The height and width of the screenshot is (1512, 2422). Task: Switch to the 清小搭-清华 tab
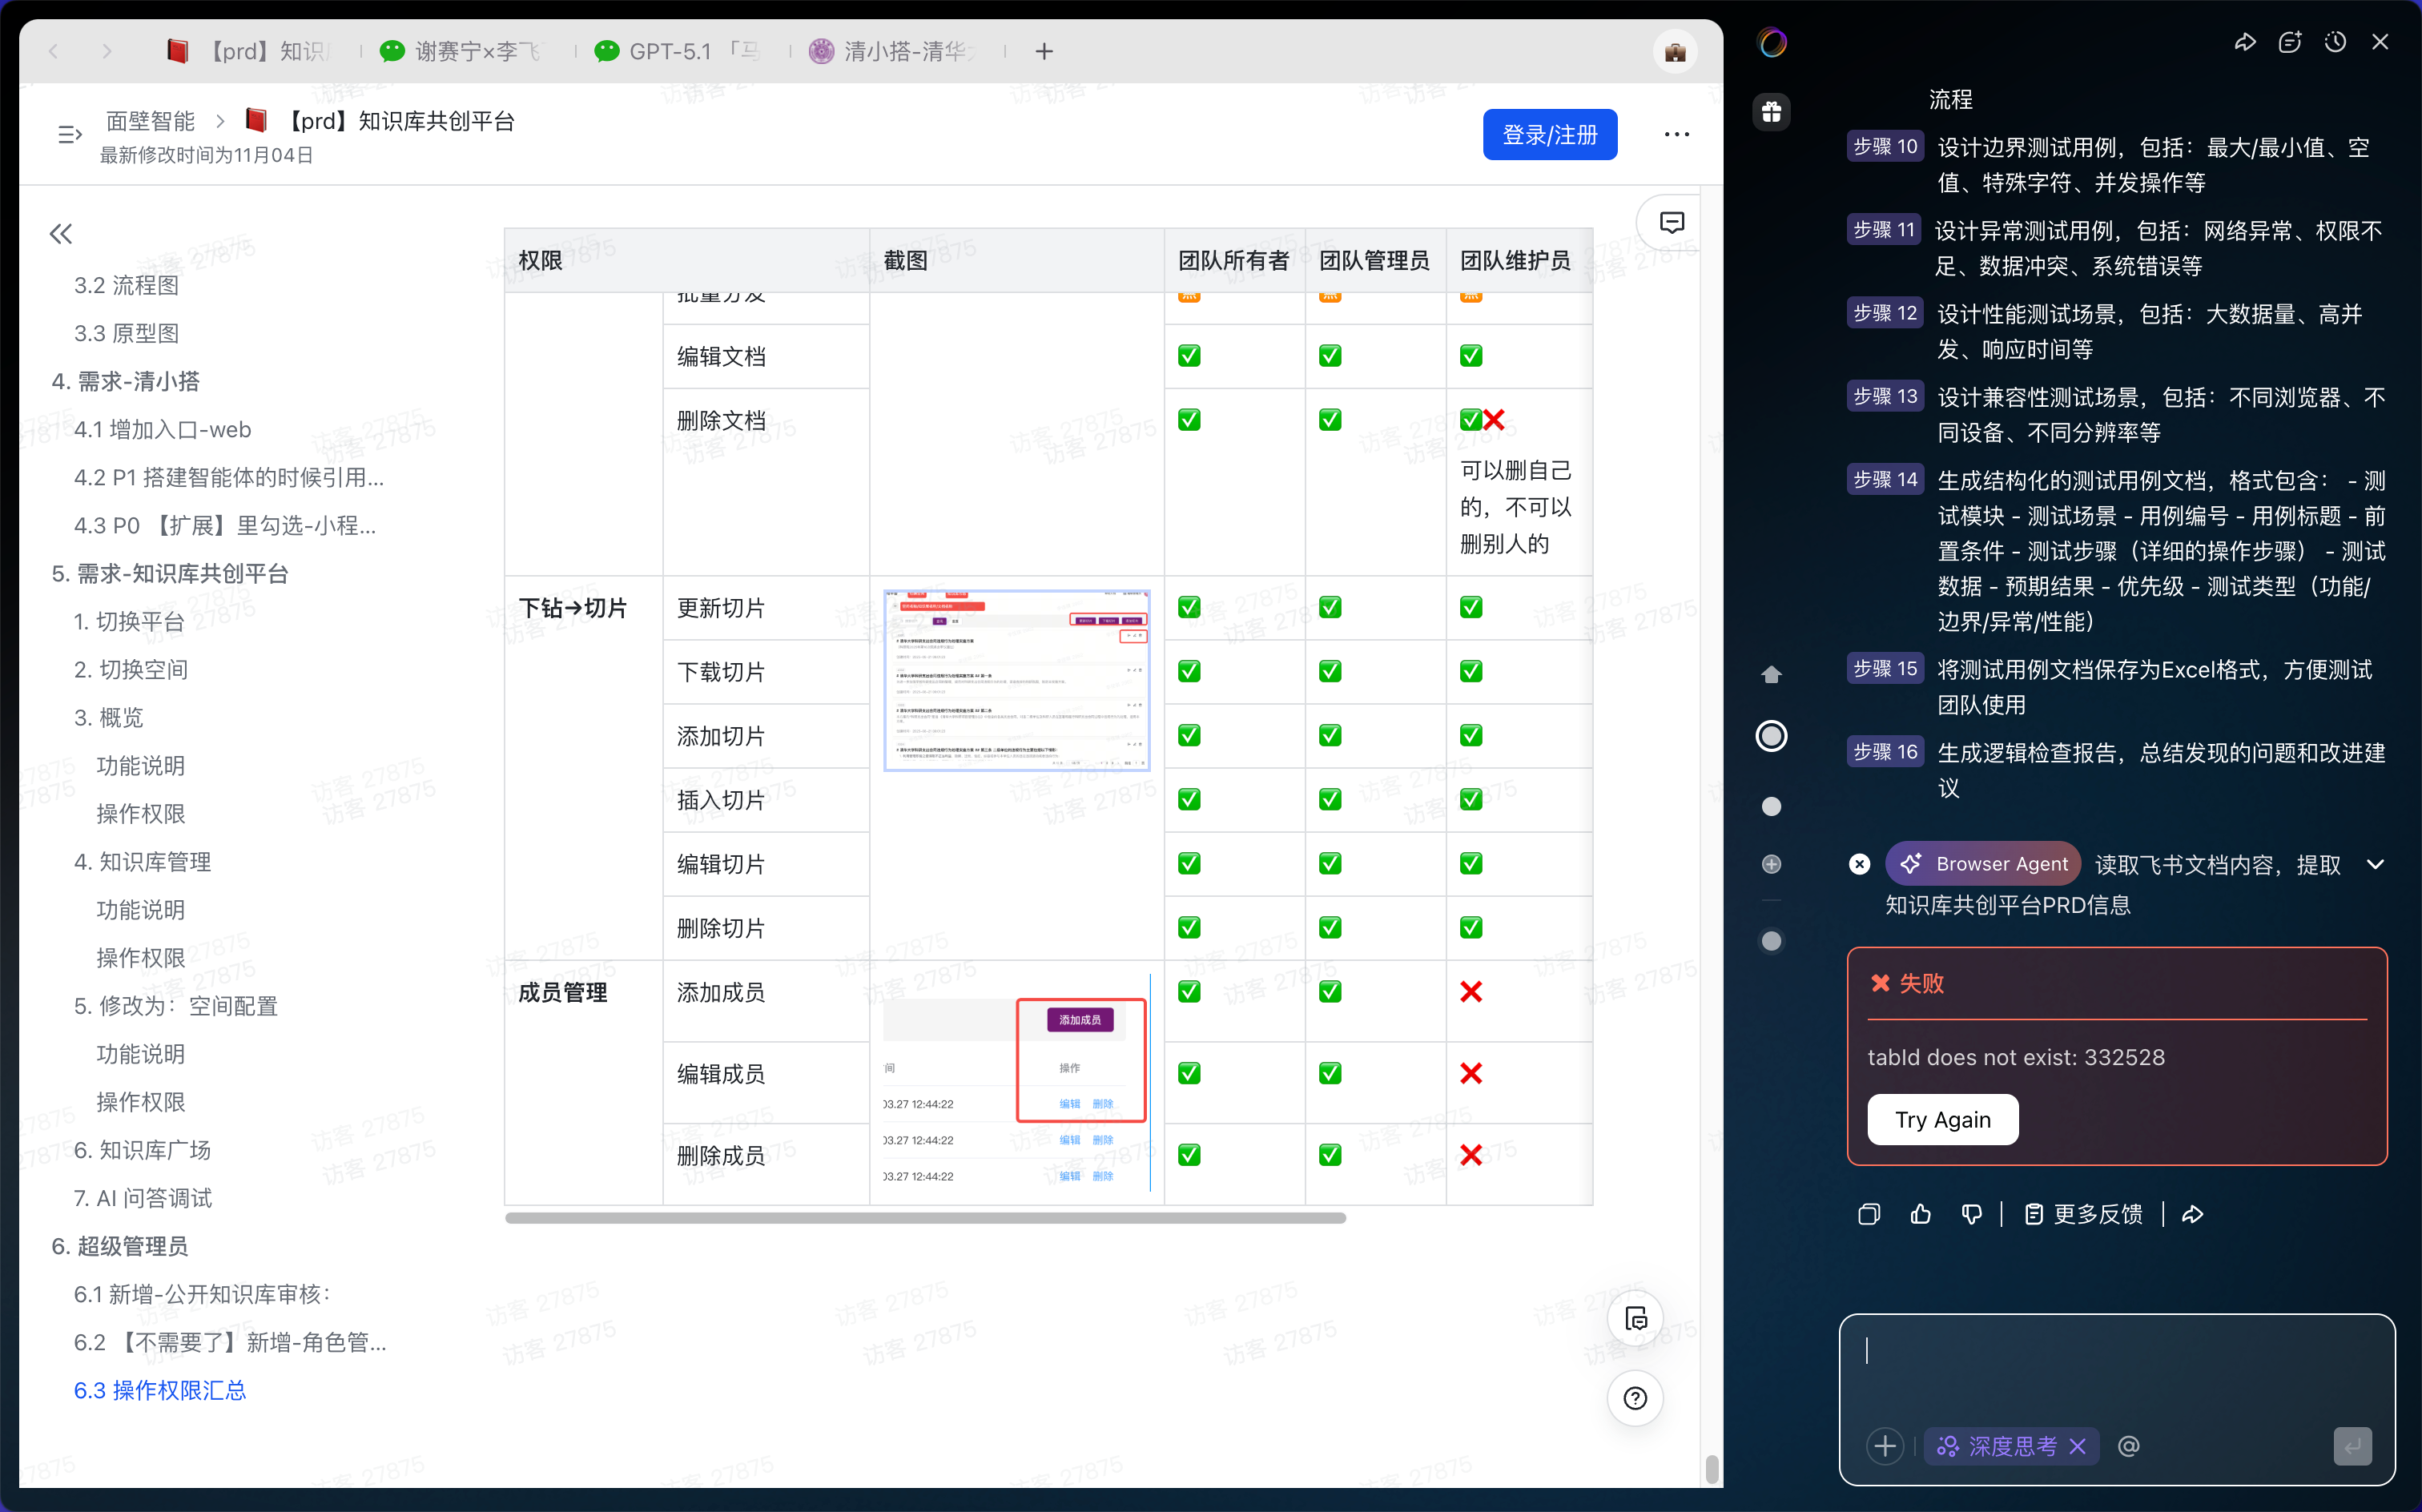(x=895, y=51)
